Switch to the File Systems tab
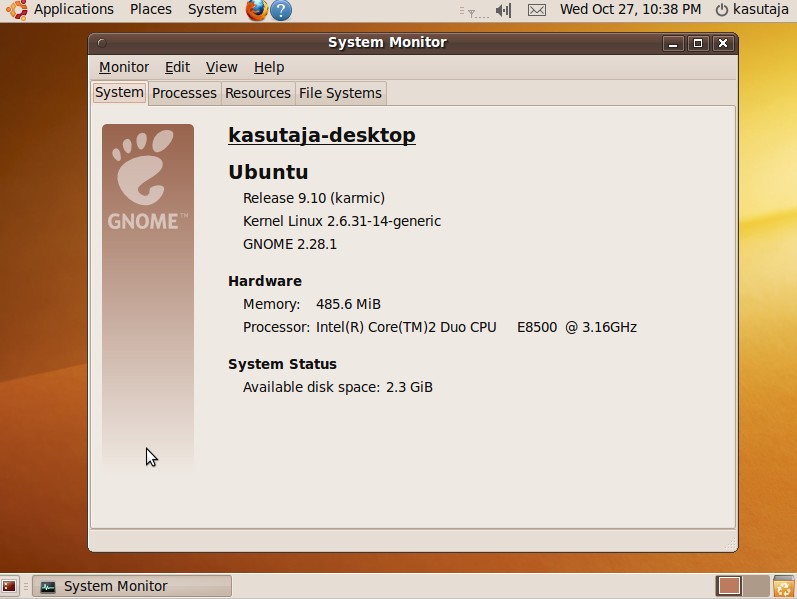 pyautogui.click(x=341, y=94)
